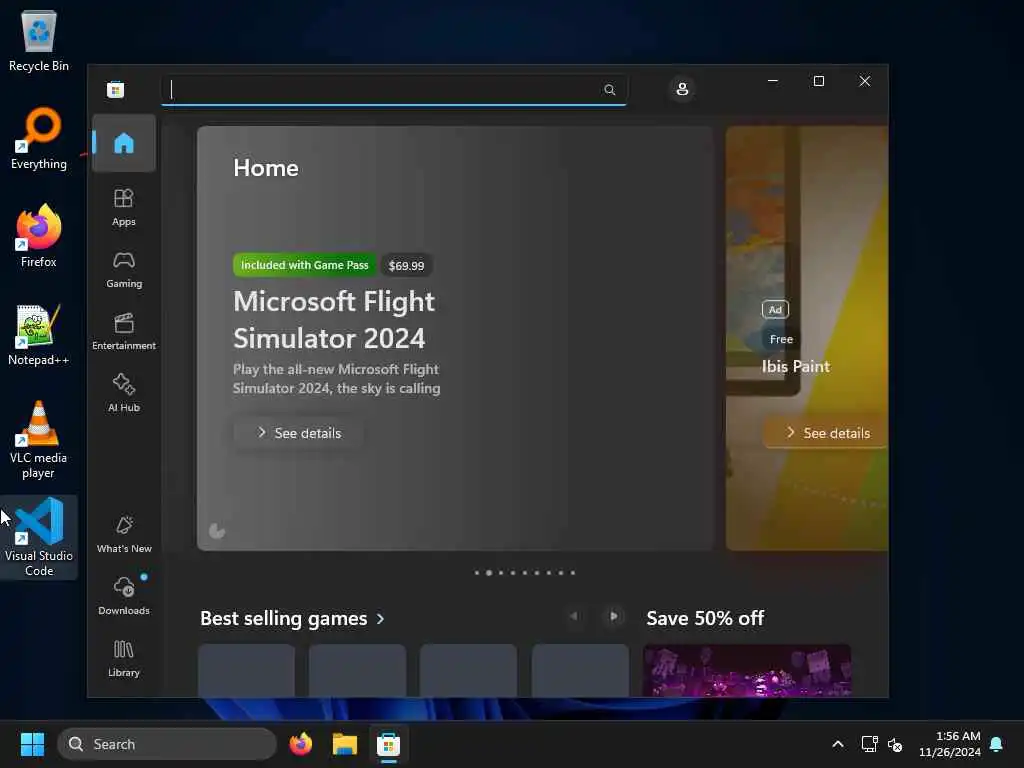Click the muted volume tray icon
The image size is (1024, 768).
click(x=895, y=744)
